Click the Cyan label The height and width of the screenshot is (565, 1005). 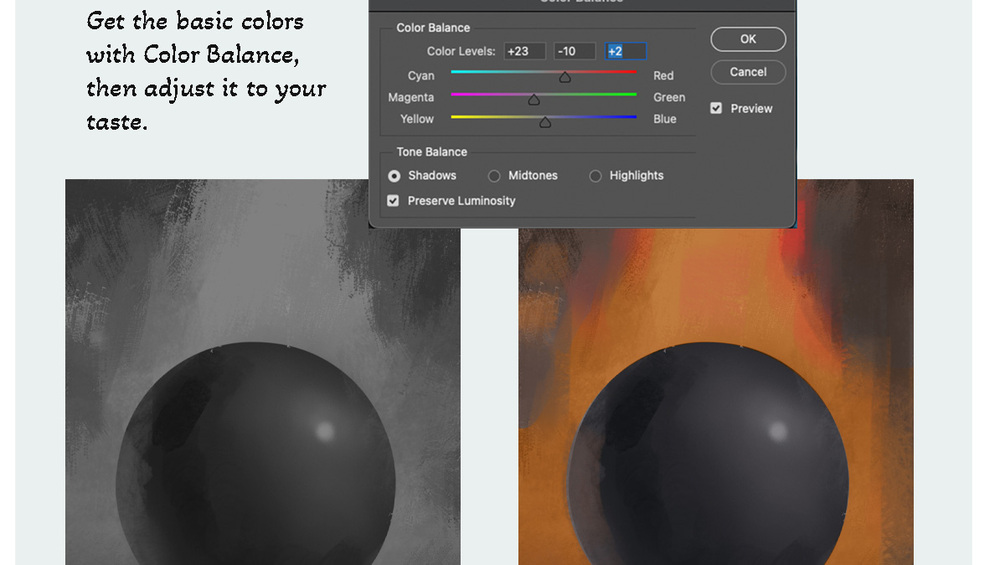tap(421, 76)
